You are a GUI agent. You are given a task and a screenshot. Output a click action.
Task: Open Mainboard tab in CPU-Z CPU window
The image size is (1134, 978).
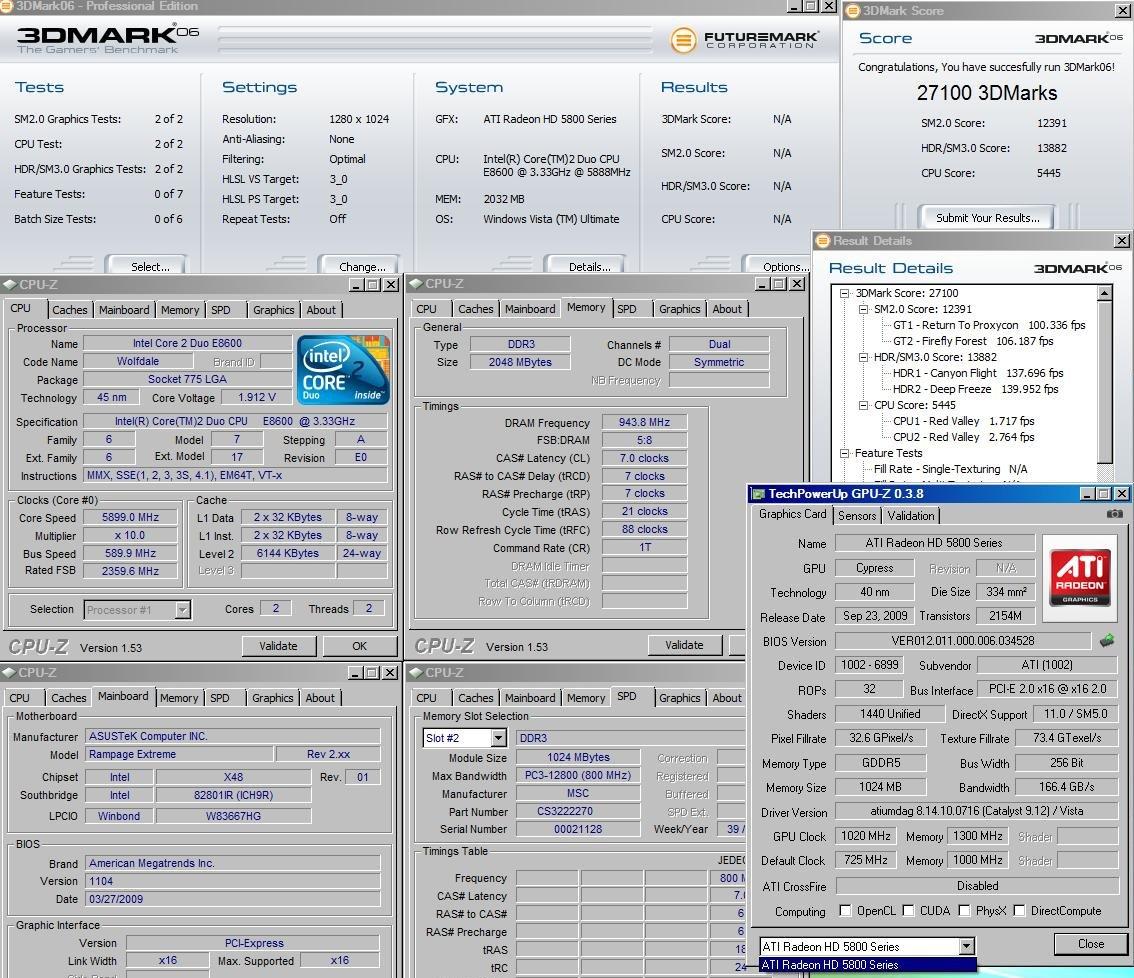tap(124, 310)
